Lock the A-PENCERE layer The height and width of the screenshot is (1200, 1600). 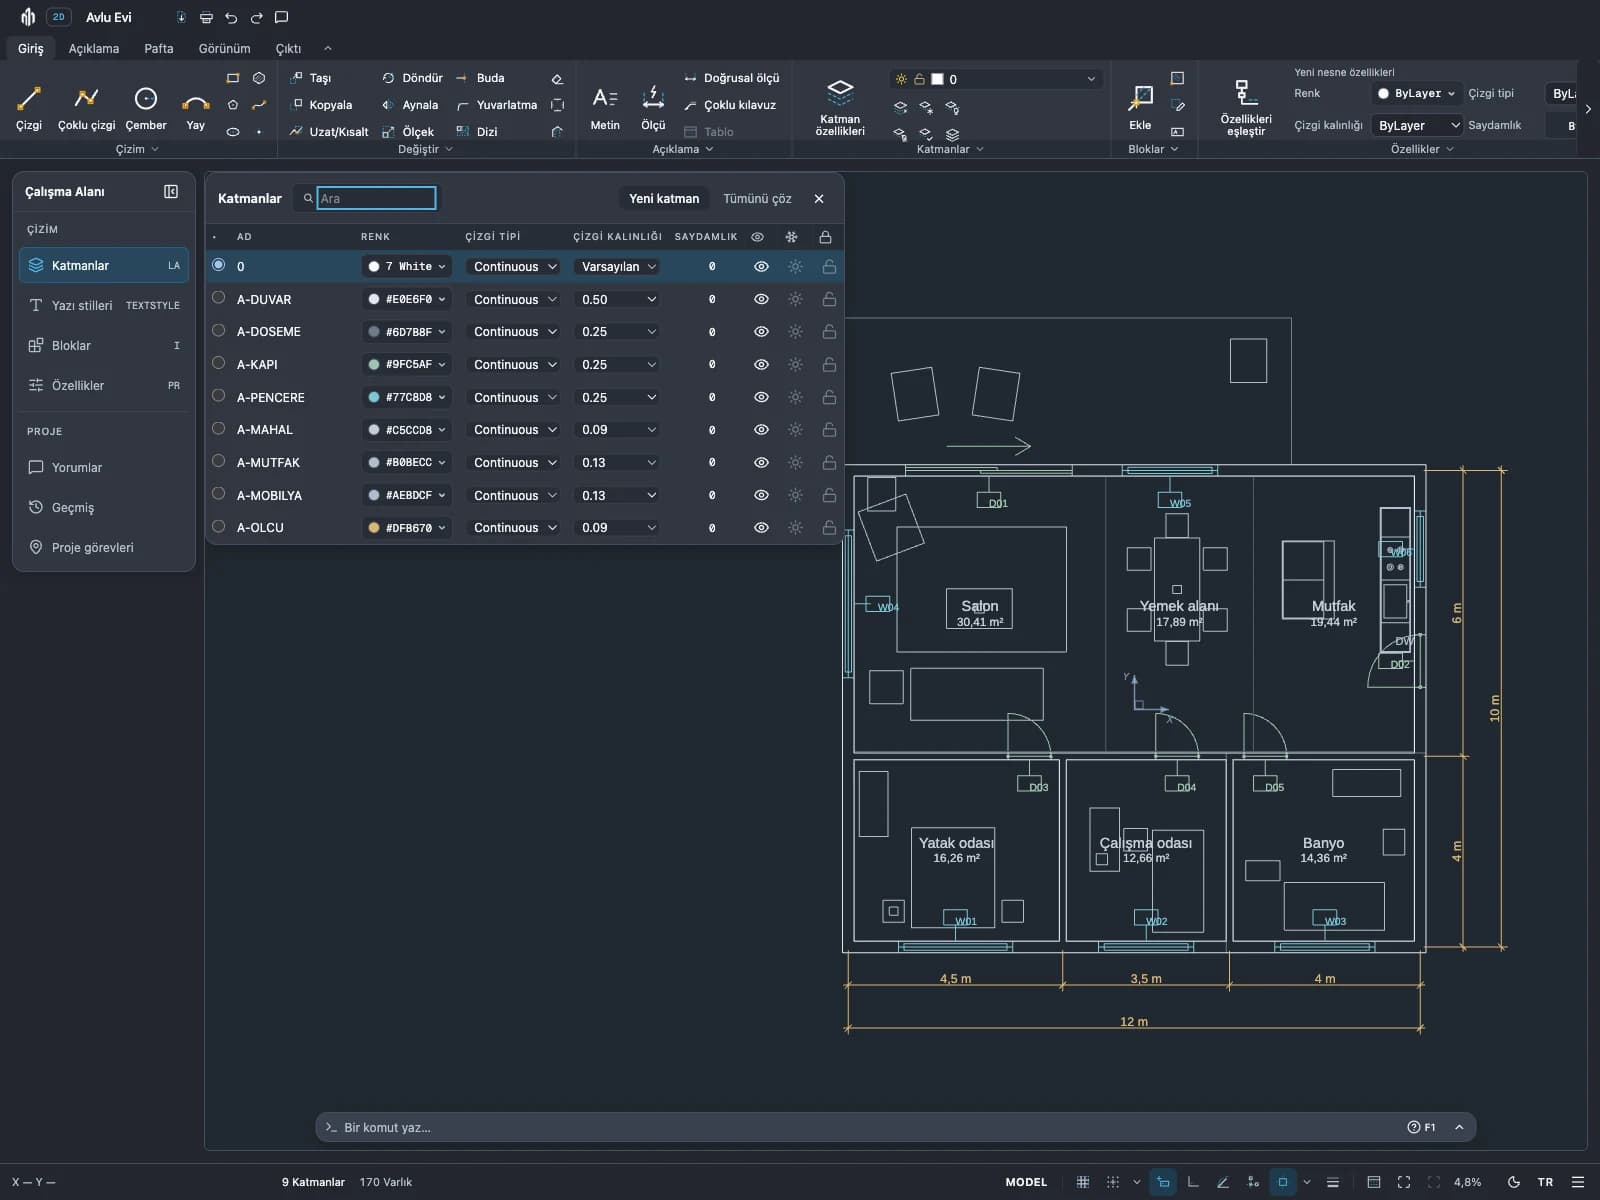click(x=829, y=397)
